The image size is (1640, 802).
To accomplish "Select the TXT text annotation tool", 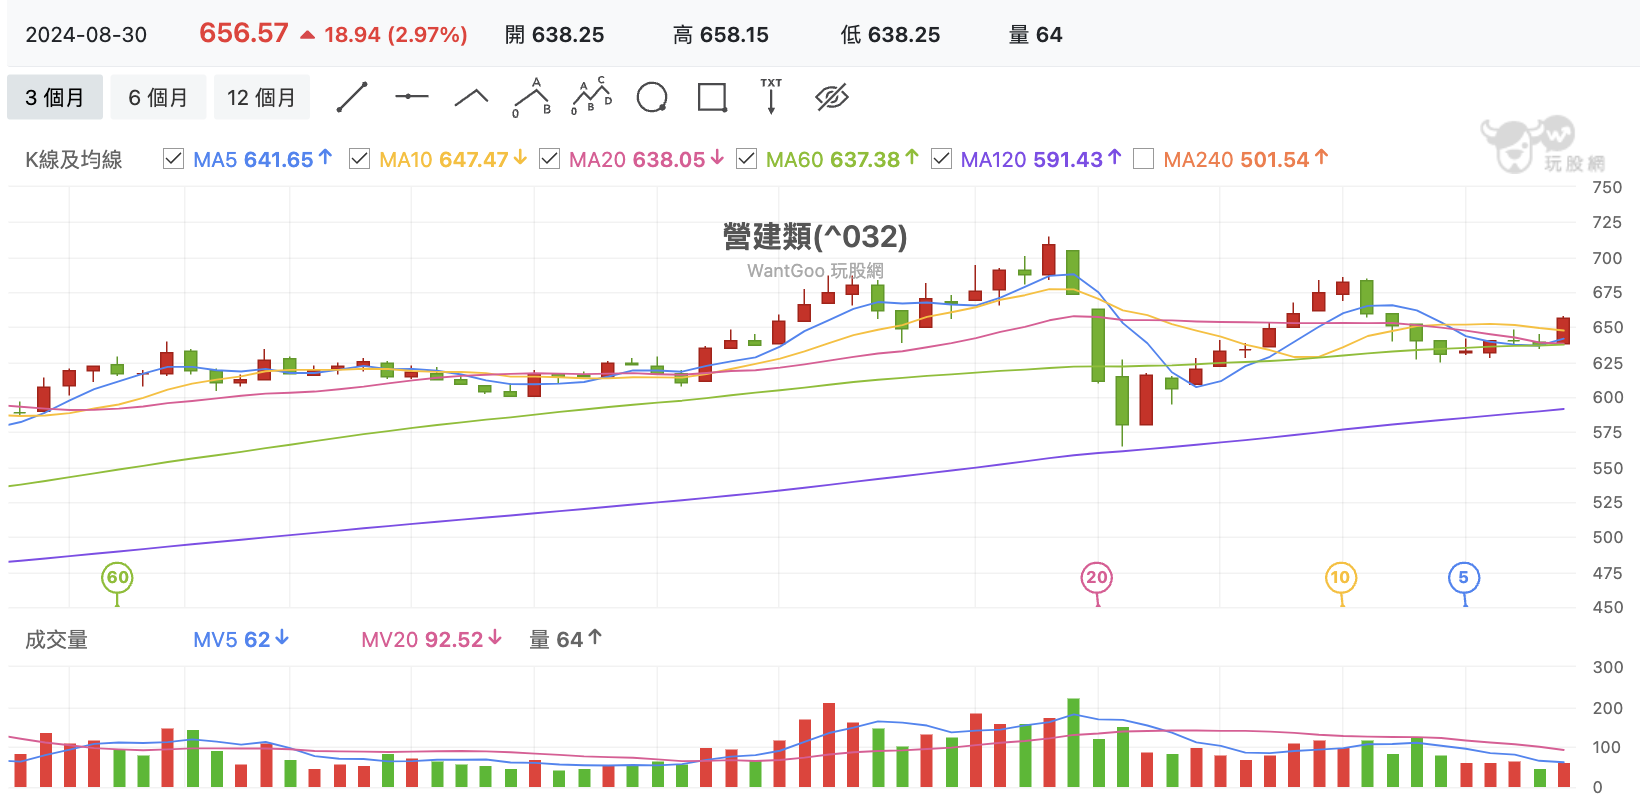I will click(x=771, y=97).
